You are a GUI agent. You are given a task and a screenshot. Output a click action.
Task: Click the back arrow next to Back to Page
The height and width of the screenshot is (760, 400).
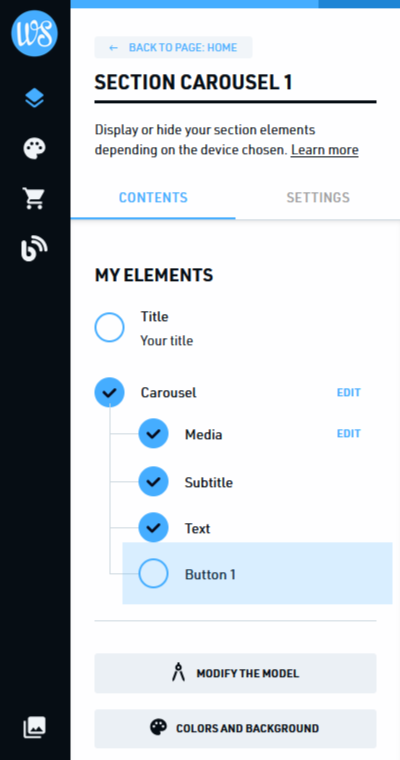(113, 48)
